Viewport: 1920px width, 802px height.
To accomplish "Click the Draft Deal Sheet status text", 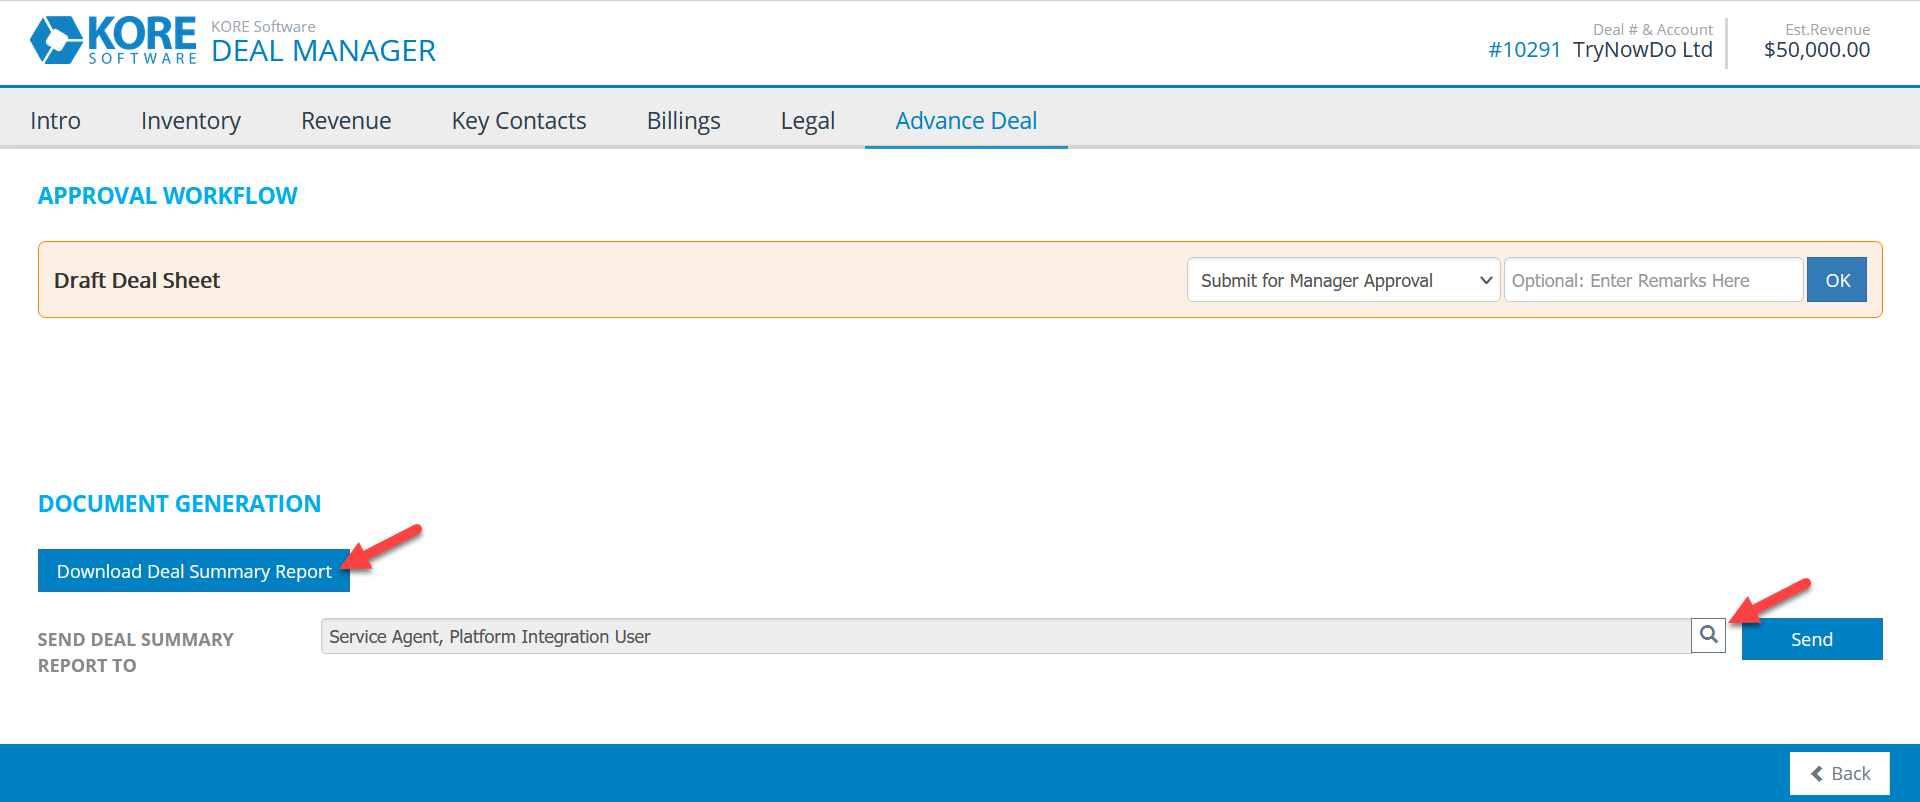I will tap(137, 280).
